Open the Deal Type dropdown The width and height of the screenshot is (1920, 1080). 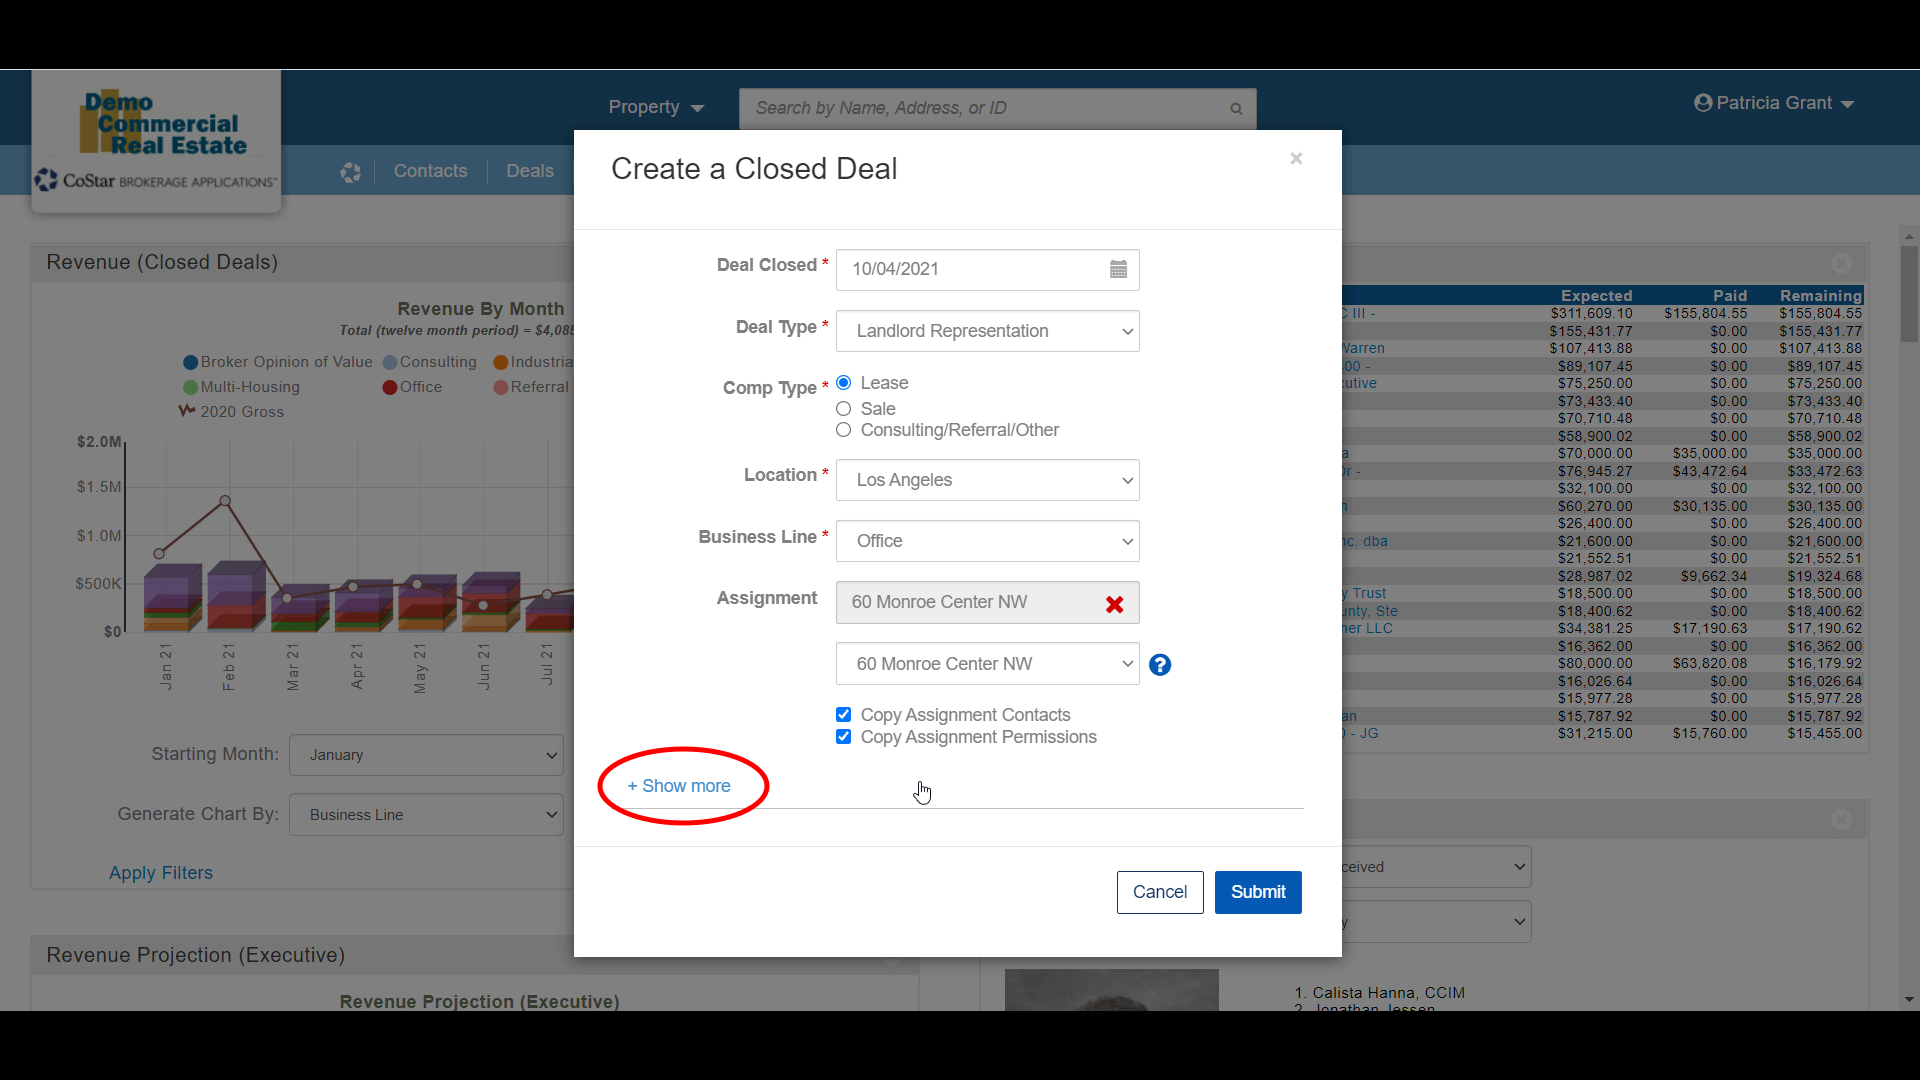(987, 331)
